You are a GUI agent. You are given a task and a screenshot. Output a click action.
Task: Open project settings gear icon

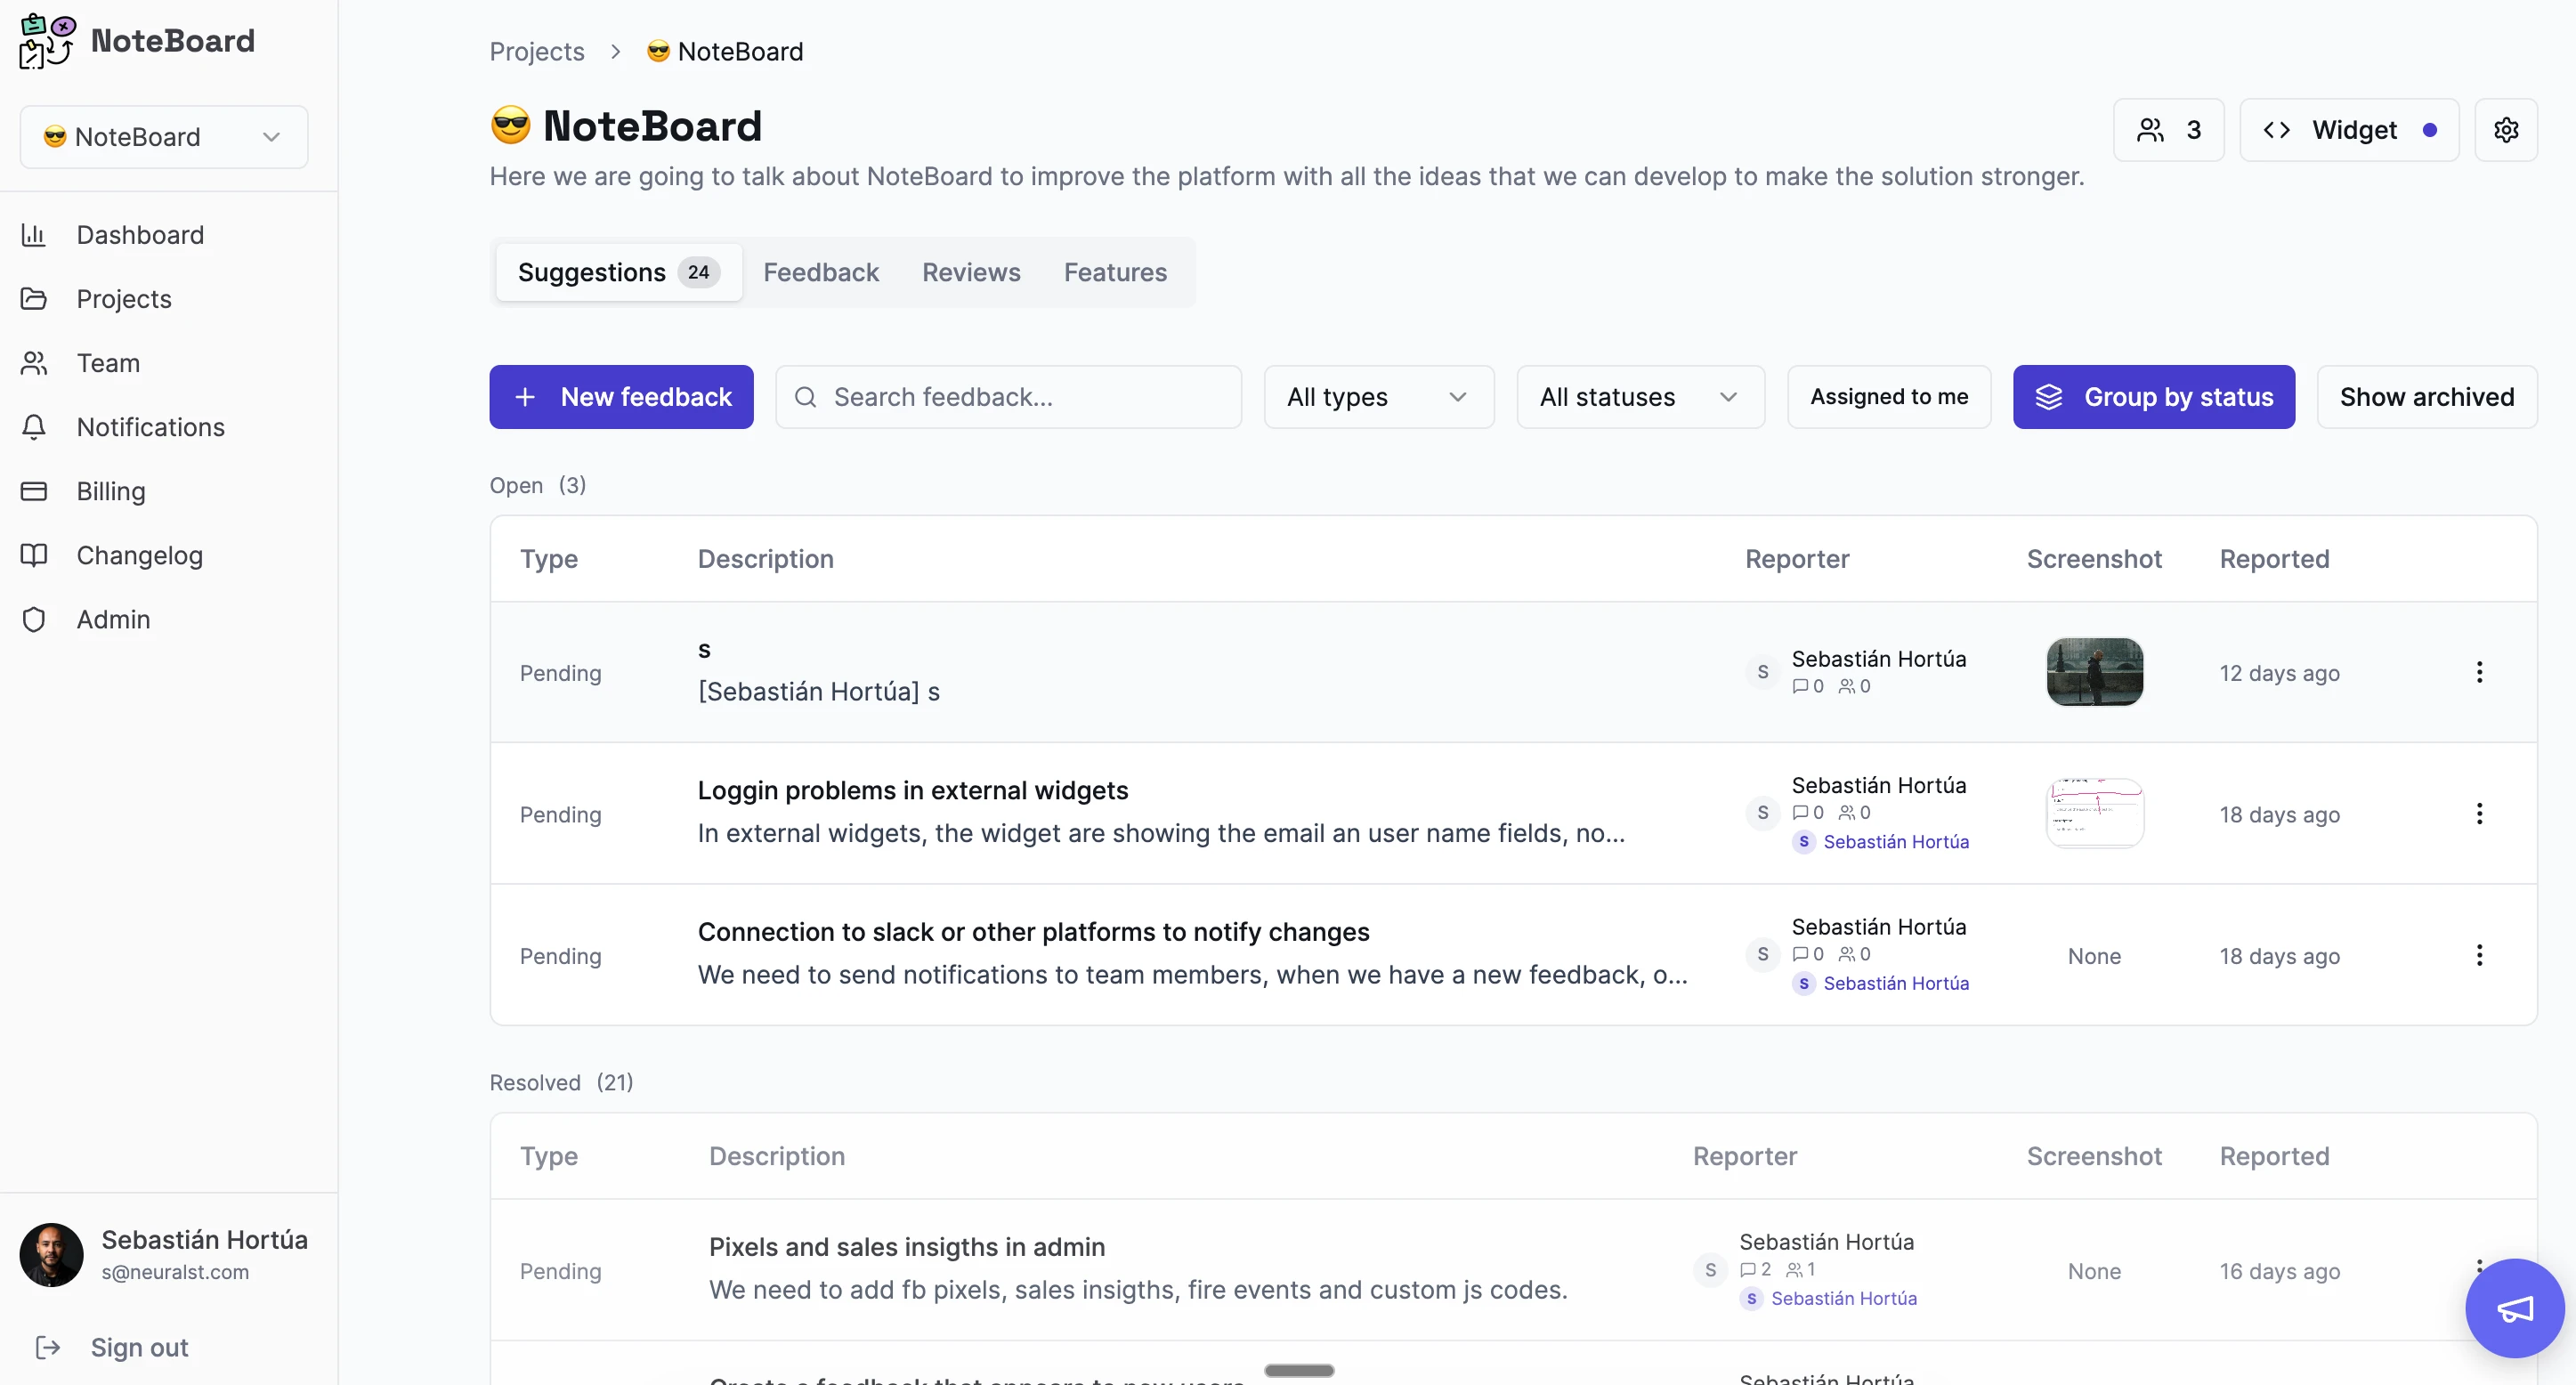pyautogui.click(x=2505, y=130)
